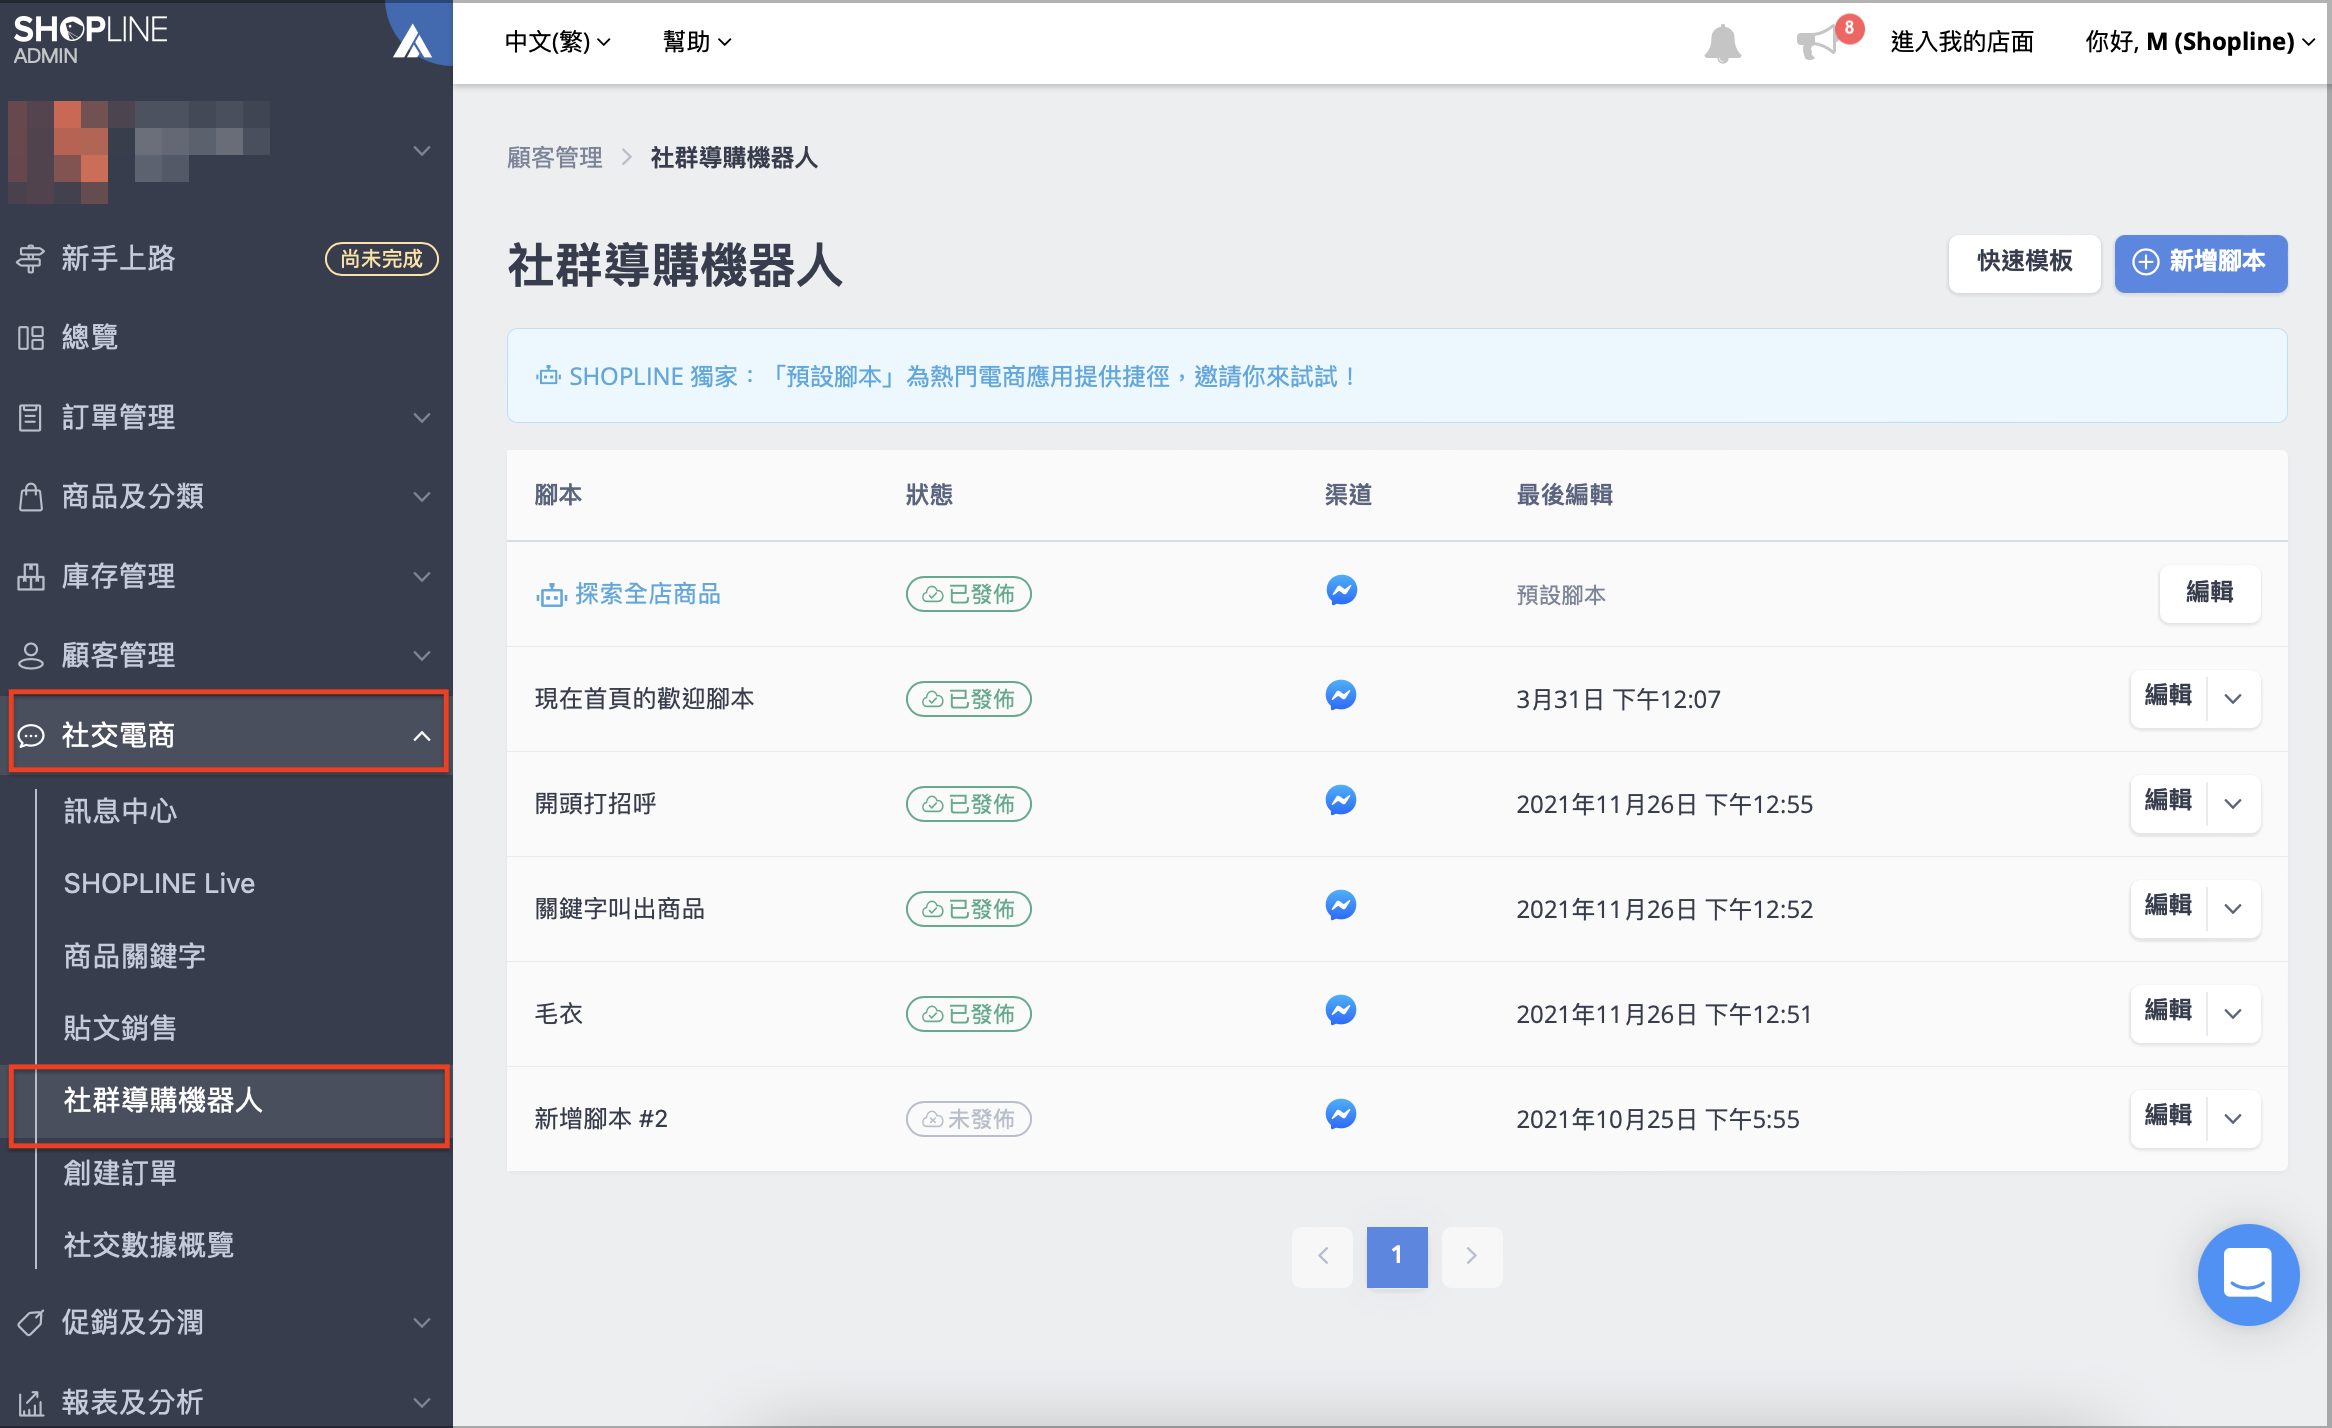Click the 顧客管理 breadcrumb link

pyautogui.click(x=554, y=158)
